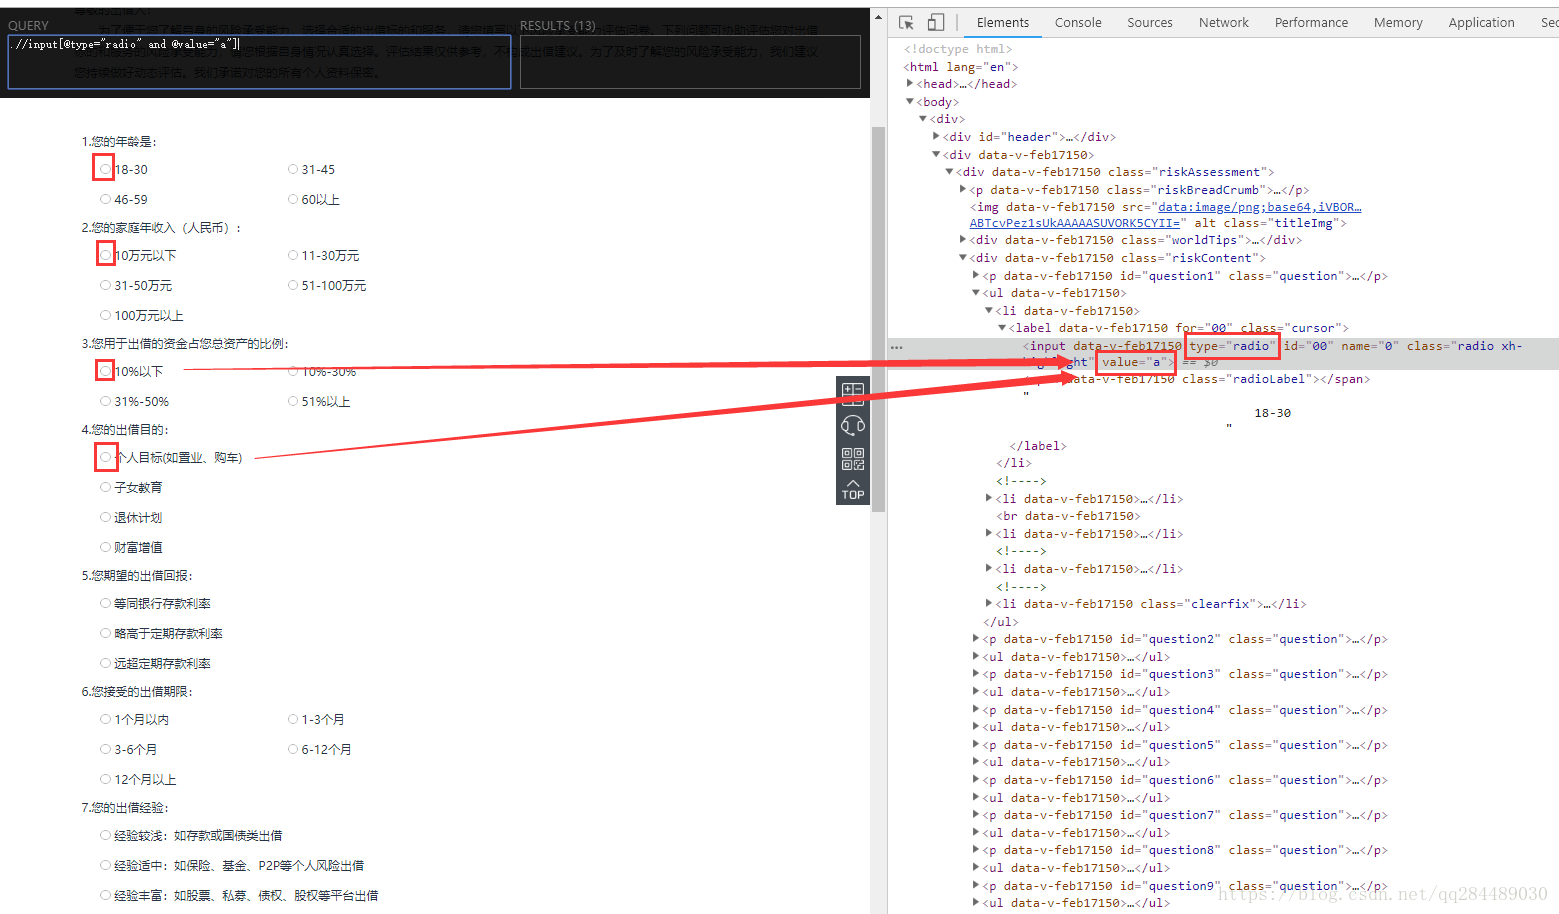Choose the 51%以上 asset ratio radio
Image resolution: width=1559 pixels, height=914 pixels.
293,401
